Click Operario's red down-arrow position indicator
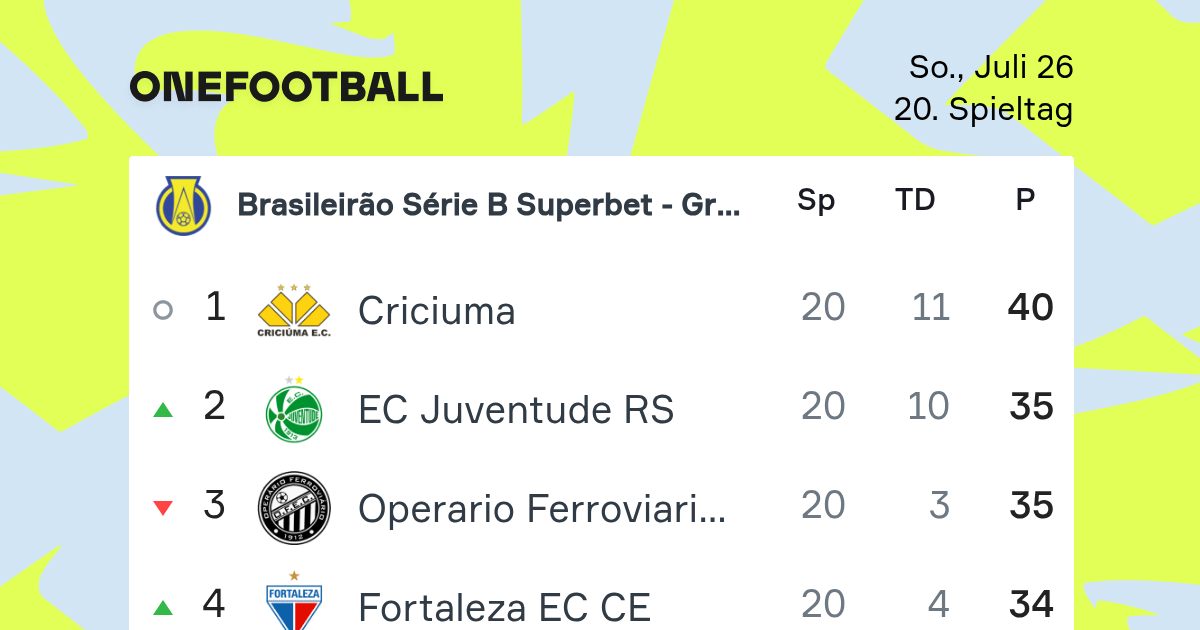1200x630 pixels. [163, 508]
